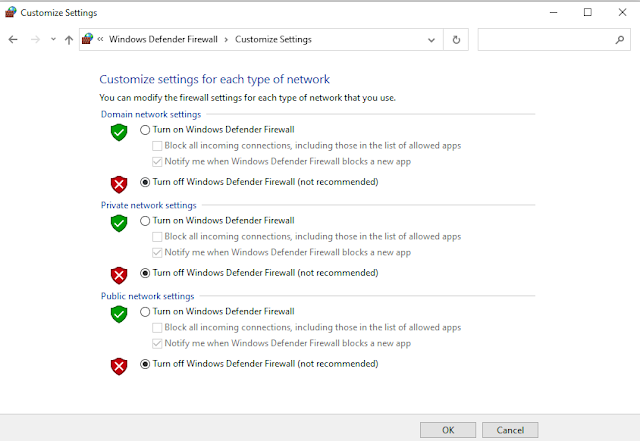Click green shield icon under Private settings
Image resolution: width=640 pixels, height=441 pixels.
click(119, 223)
